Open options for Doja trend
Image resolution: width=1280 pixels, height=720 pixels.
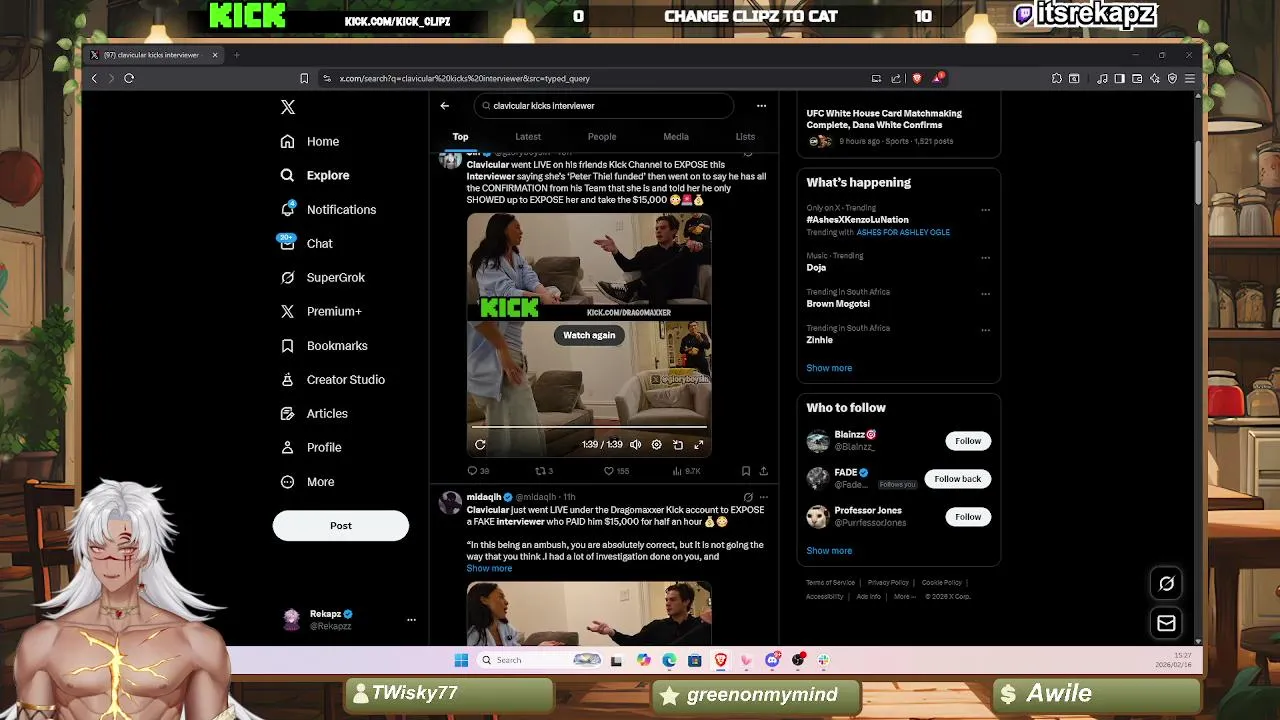tap(985, 257)
